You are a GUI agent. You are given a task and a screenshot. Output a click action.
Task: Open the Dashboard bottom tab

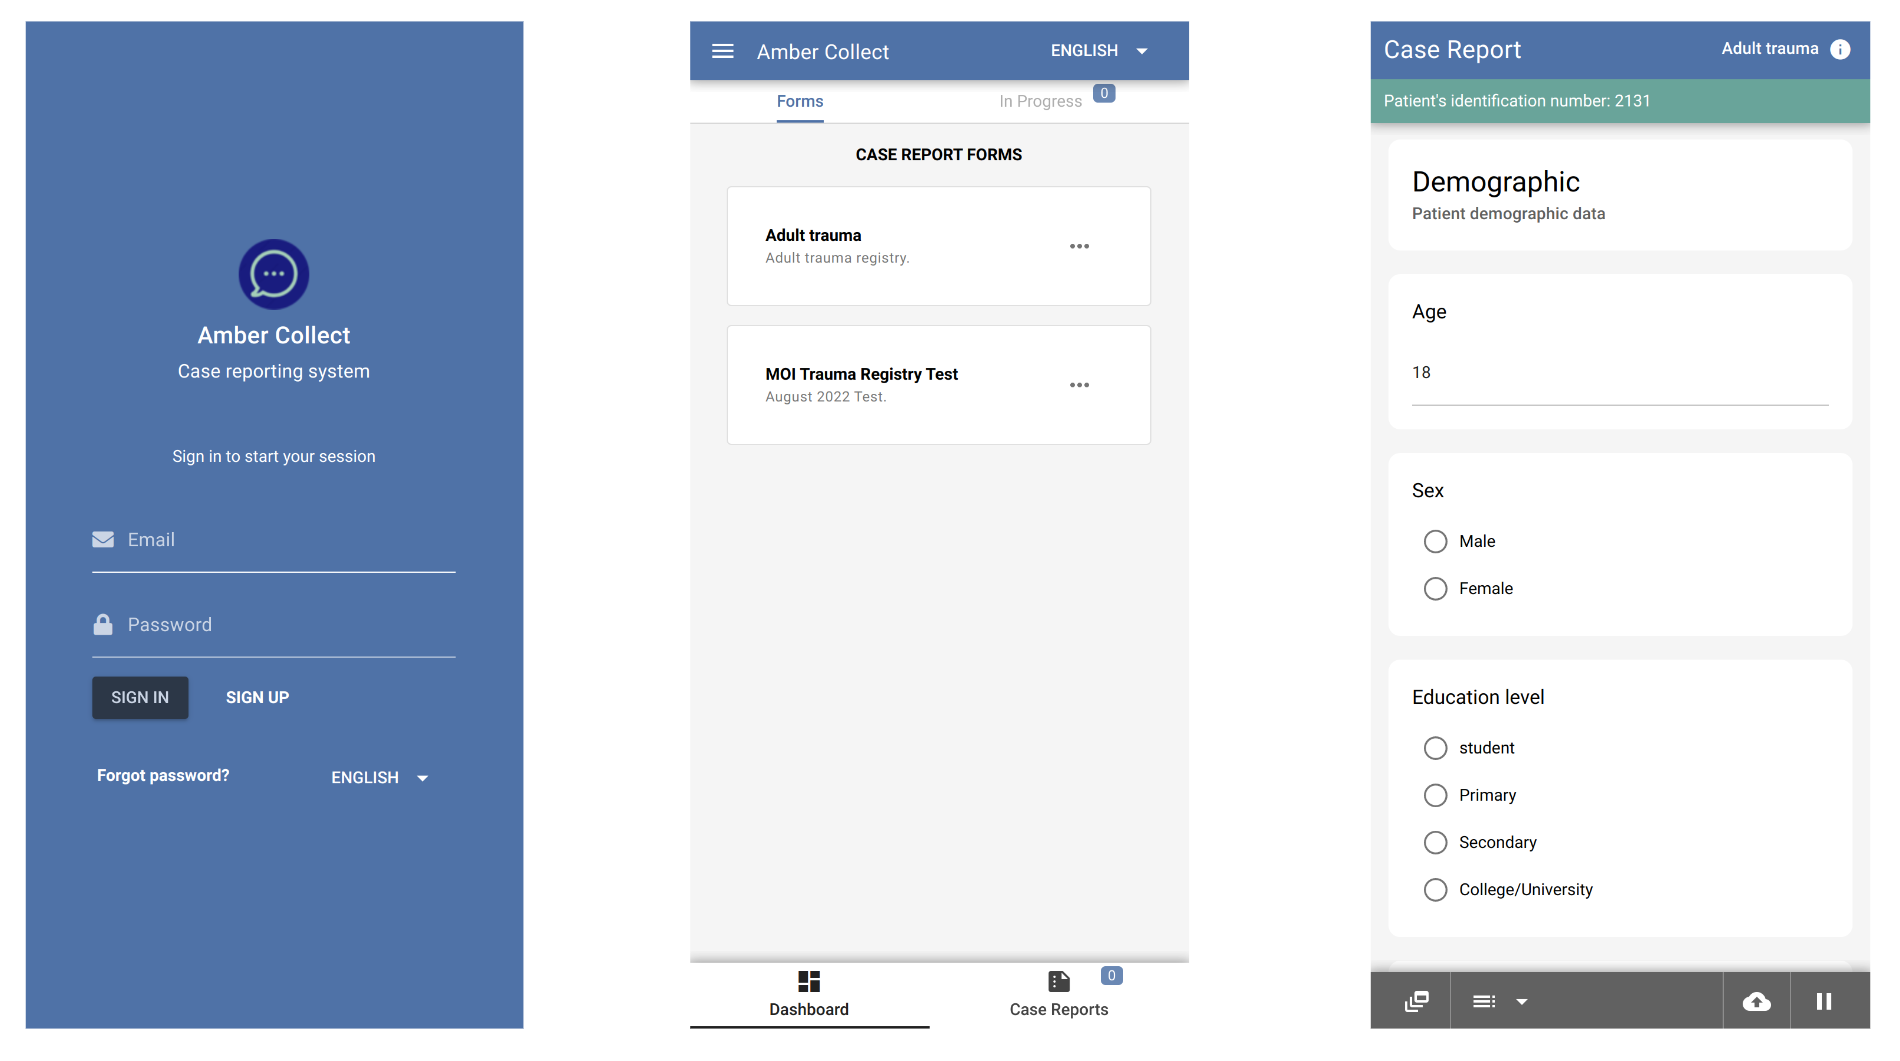click(x=809, y=995)
